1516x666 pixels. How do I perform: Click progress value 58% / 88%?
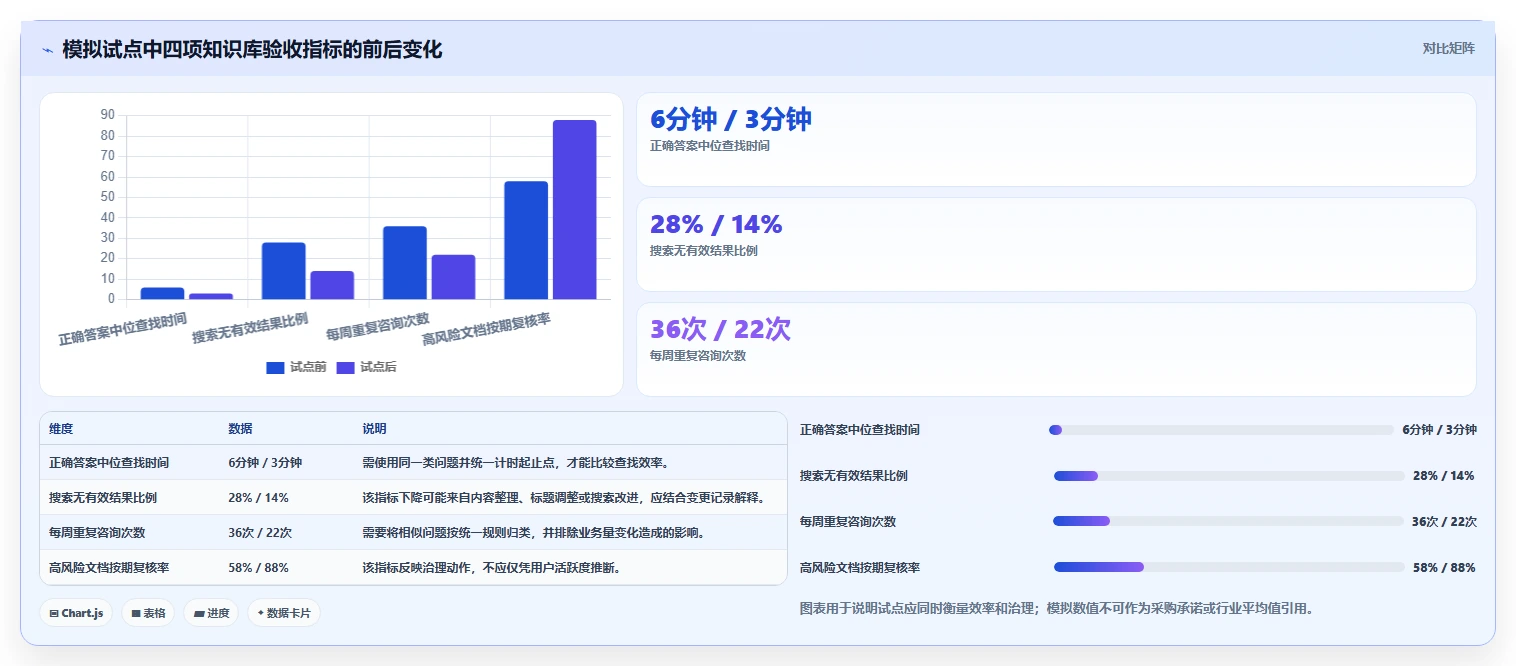tap(1444, 567)
